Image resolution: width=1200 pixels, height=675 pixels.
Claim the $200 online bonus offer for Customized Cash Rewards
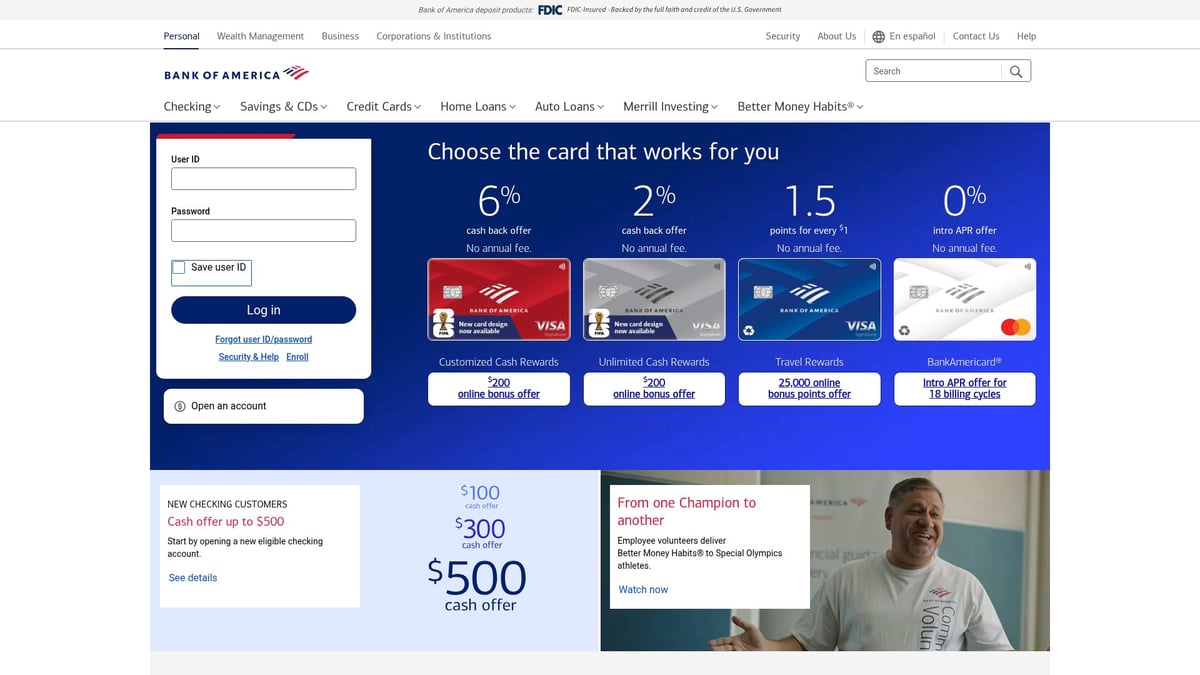[x=498, y=388]
